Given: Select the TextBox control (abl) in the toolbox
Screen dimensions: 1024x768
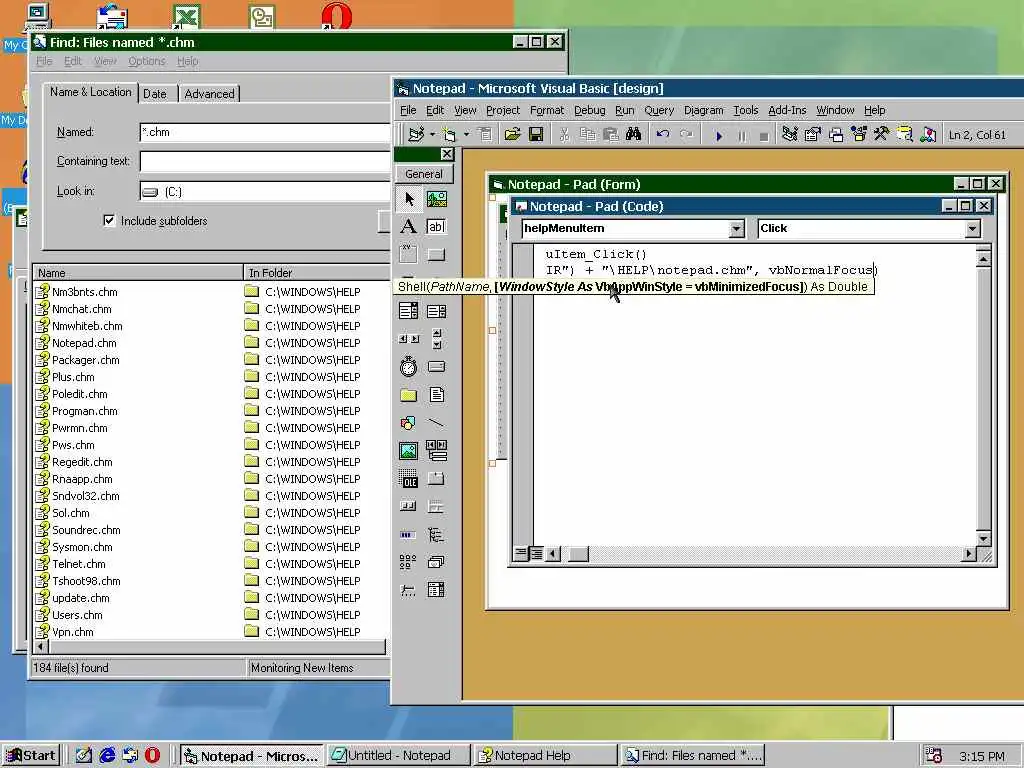Looking at the screenshot, I should coord(436,227).
